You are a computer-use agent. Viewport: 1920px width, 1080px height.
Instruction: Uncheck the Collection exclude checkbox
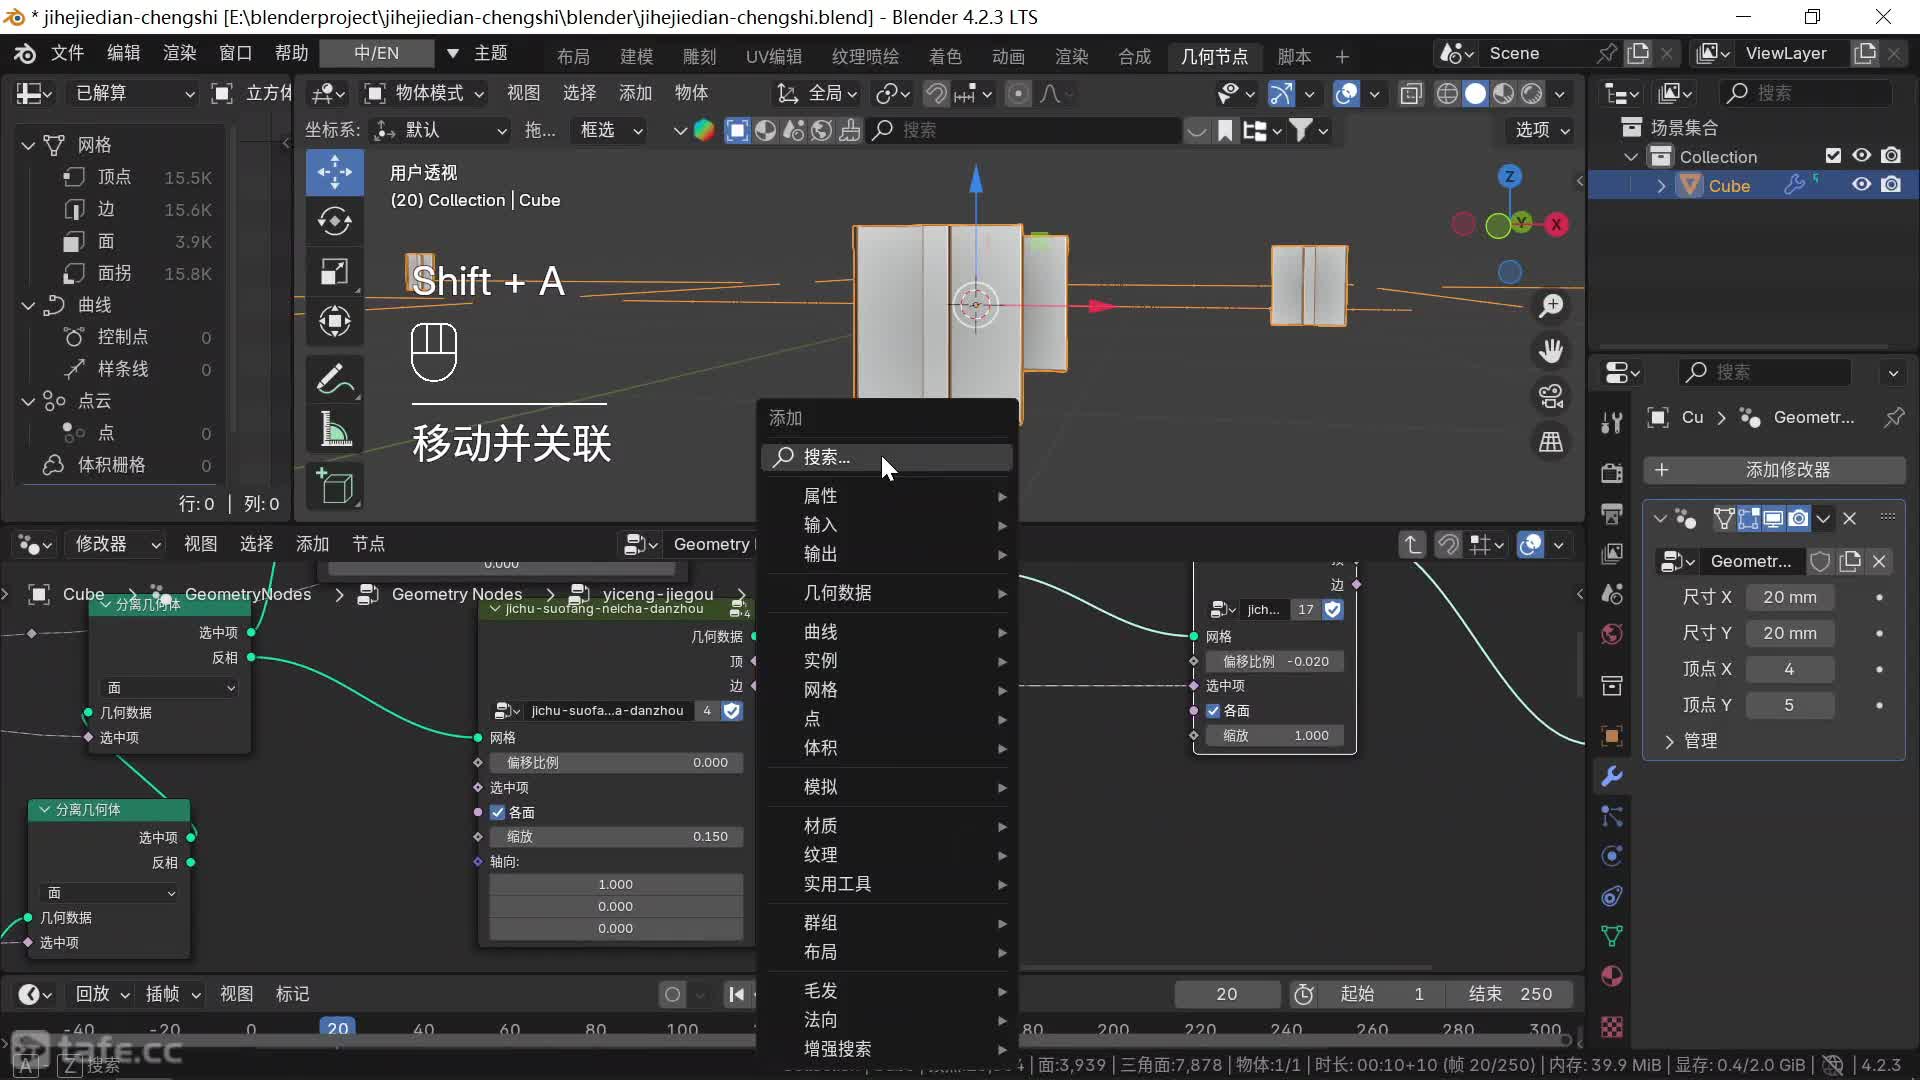(1833, 156)
